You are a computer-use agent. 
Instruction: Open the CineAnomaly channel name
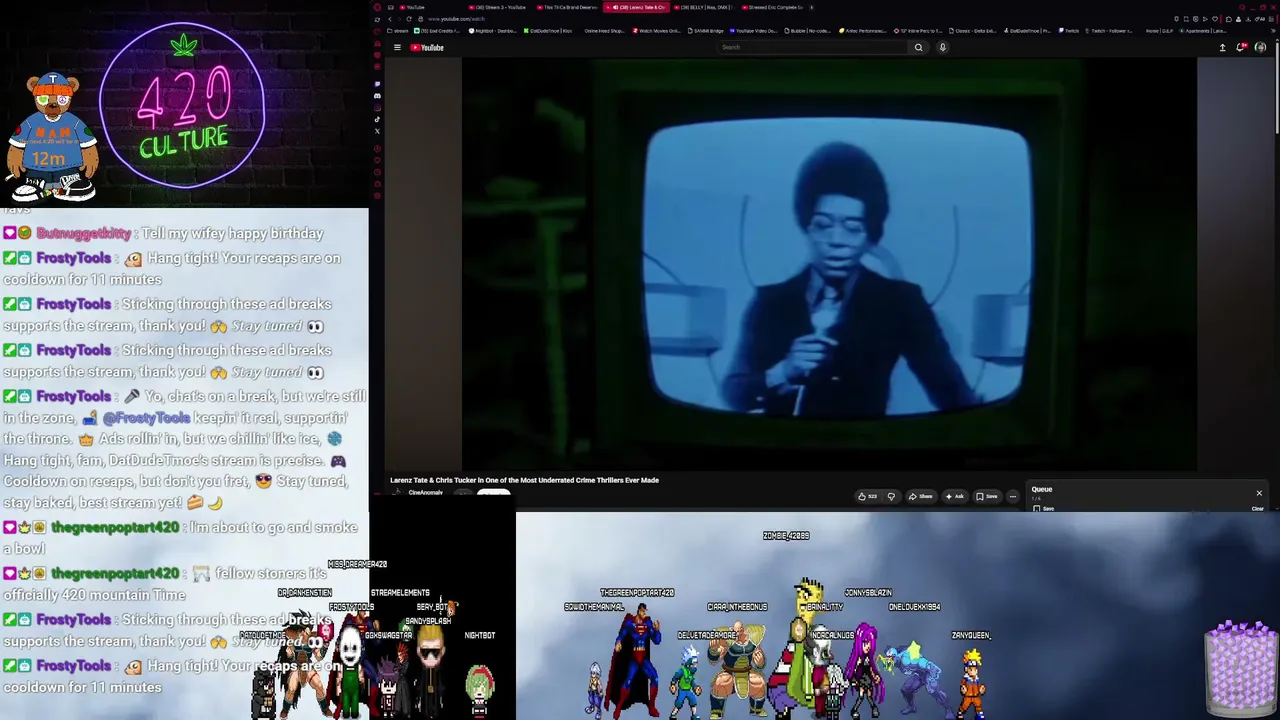[425, 492]
